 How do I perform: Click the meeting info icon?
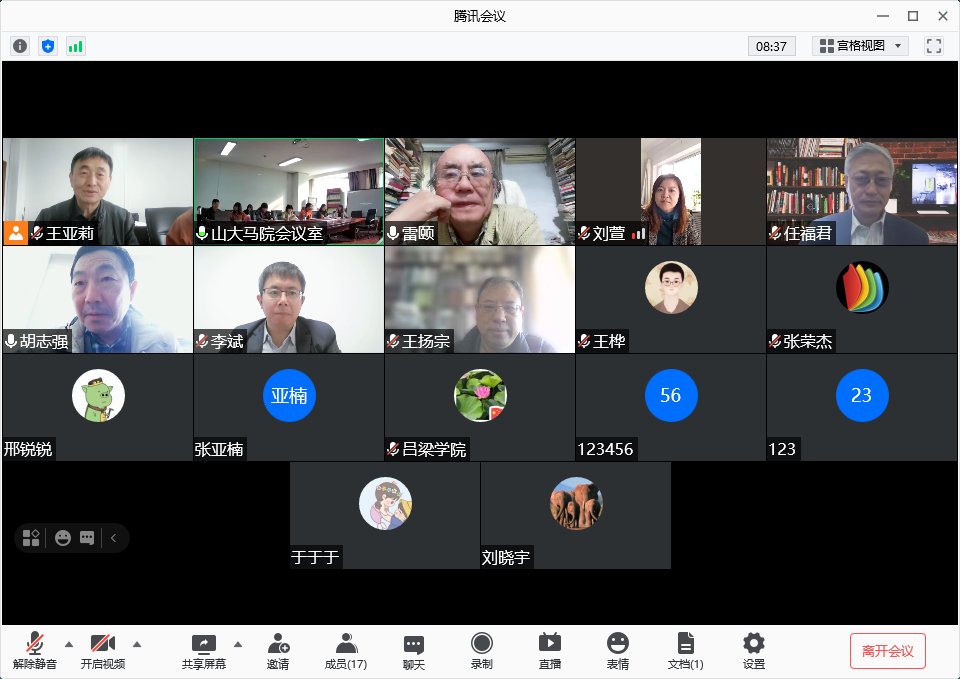[x=20, y=46]
